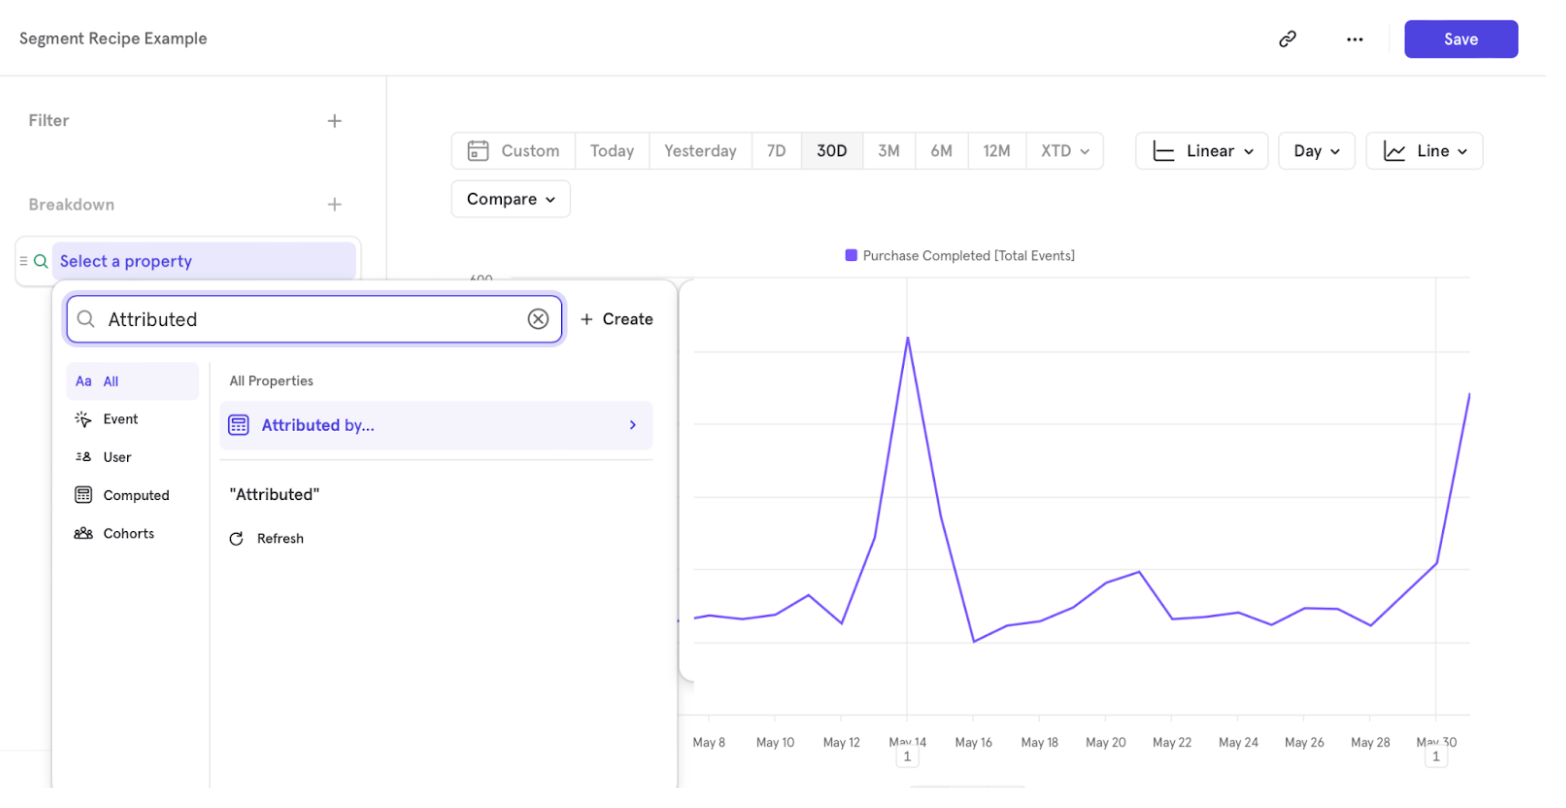Click the "Attributed" search term text
The height and width of the screenshot is (808, 1566).
(274, 494)
